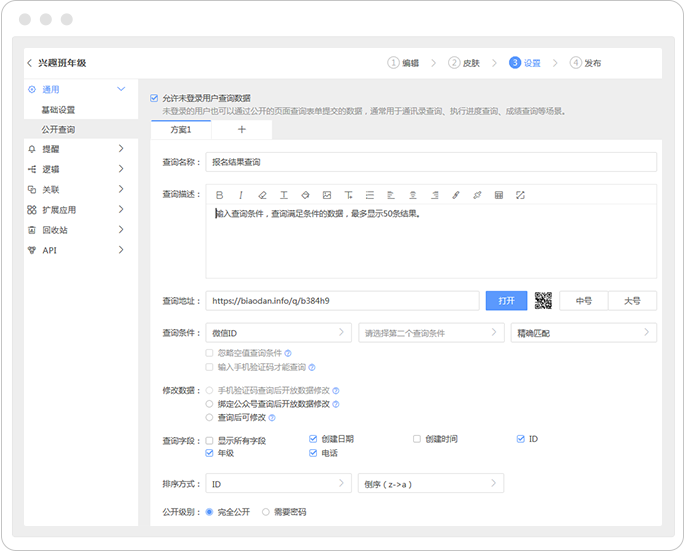Image resolution: width=685 pixels, height=553 pixels.
Task: Click the 大号 size button
Action: (632, 300)
